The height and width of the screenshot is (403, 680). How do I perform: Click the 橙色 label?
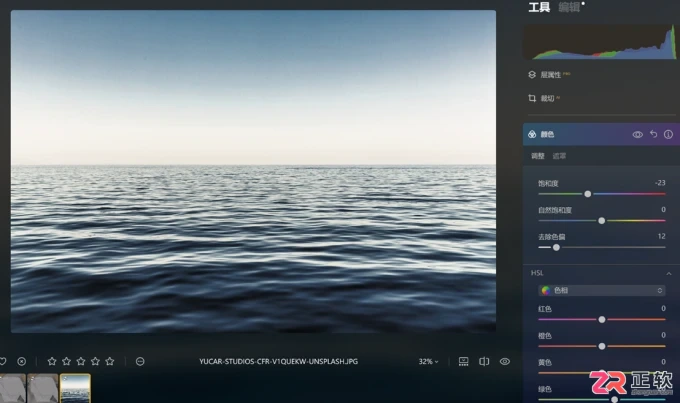[x=545, y=336]
